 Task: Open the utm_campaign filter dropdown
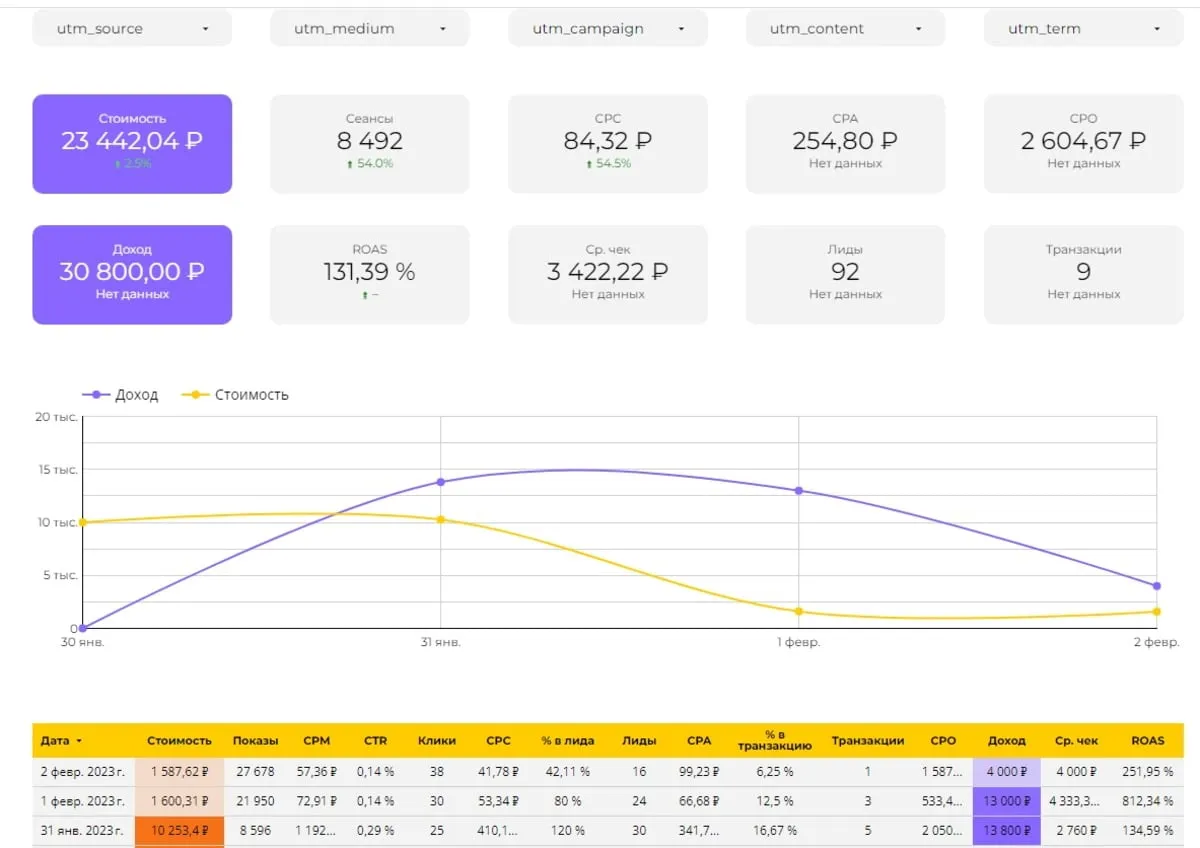pyautogui.click(x=607, y=29)
